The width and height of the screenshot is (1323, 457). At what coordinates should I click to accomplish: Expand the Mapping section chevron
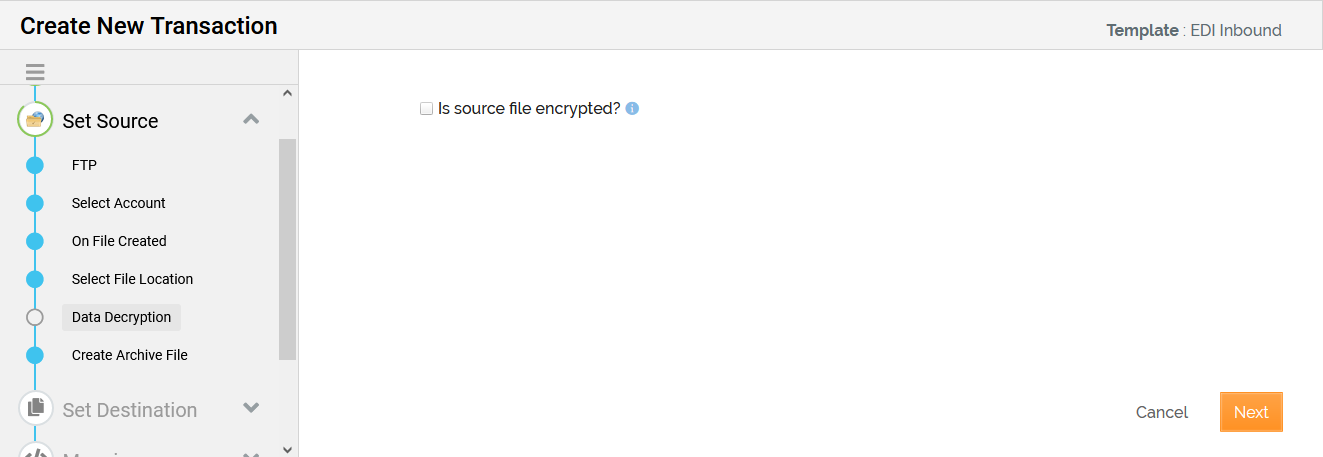pyautogui.click(x=251, y=453)
